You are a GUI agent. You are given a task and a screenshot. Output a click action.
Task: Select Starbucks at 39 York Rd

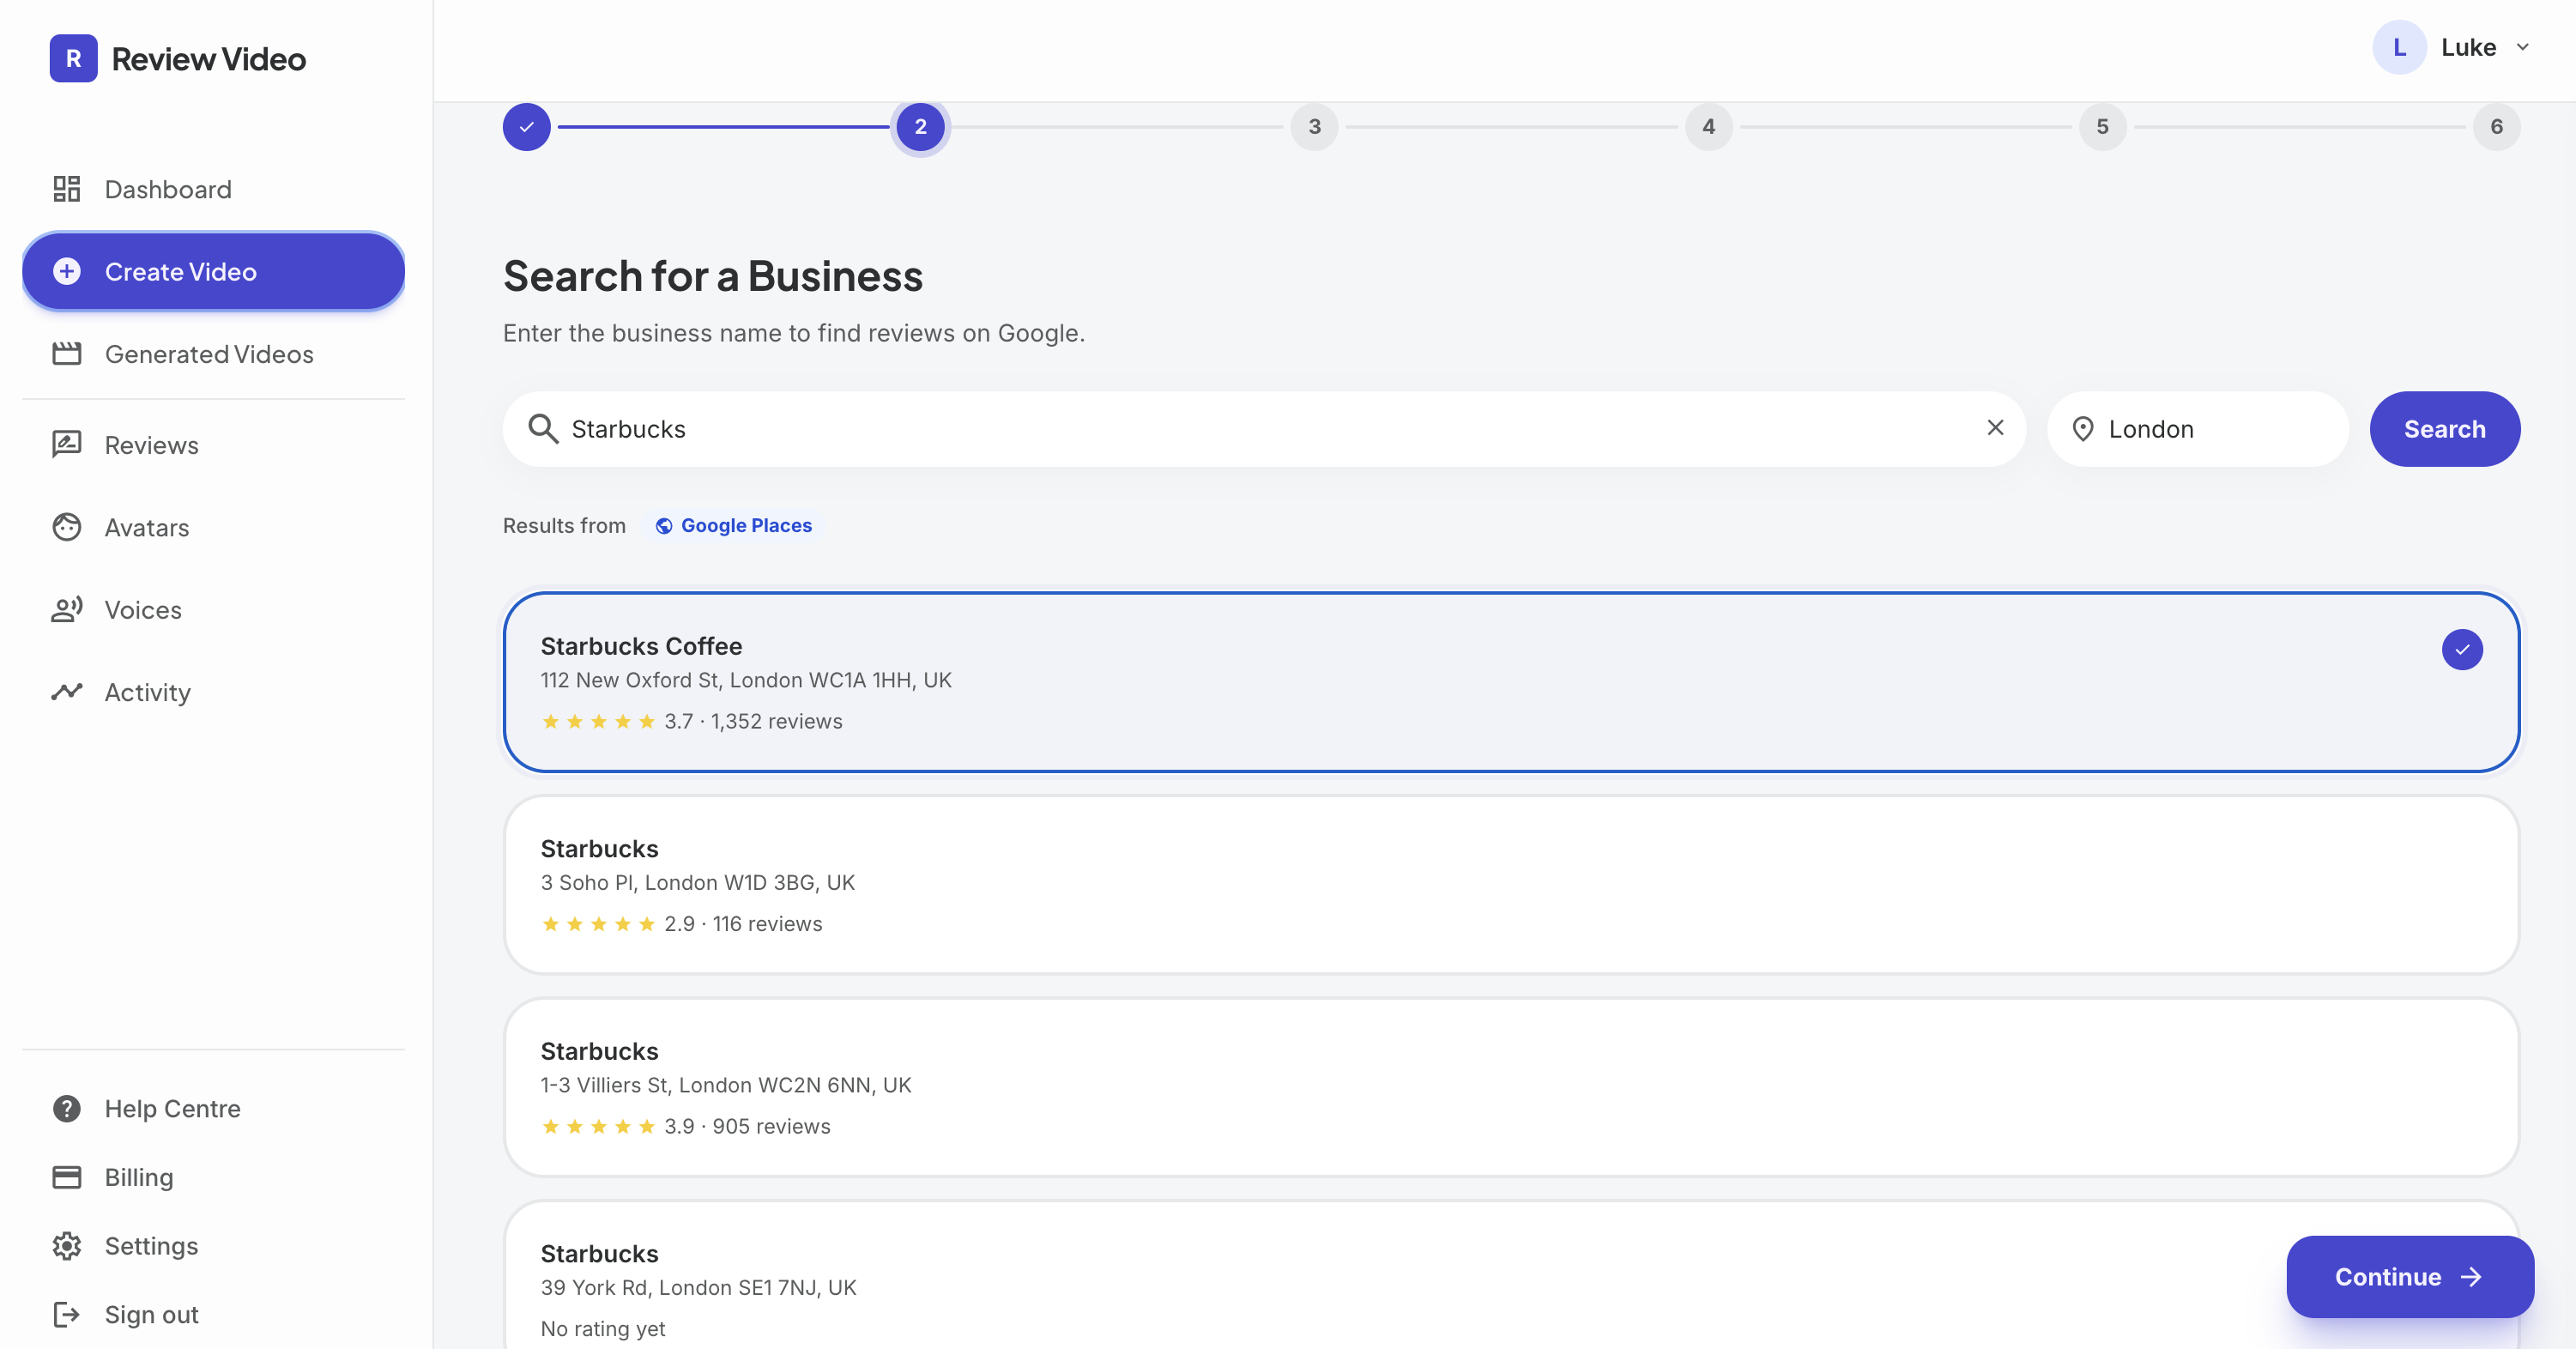pos(1511,1276)
